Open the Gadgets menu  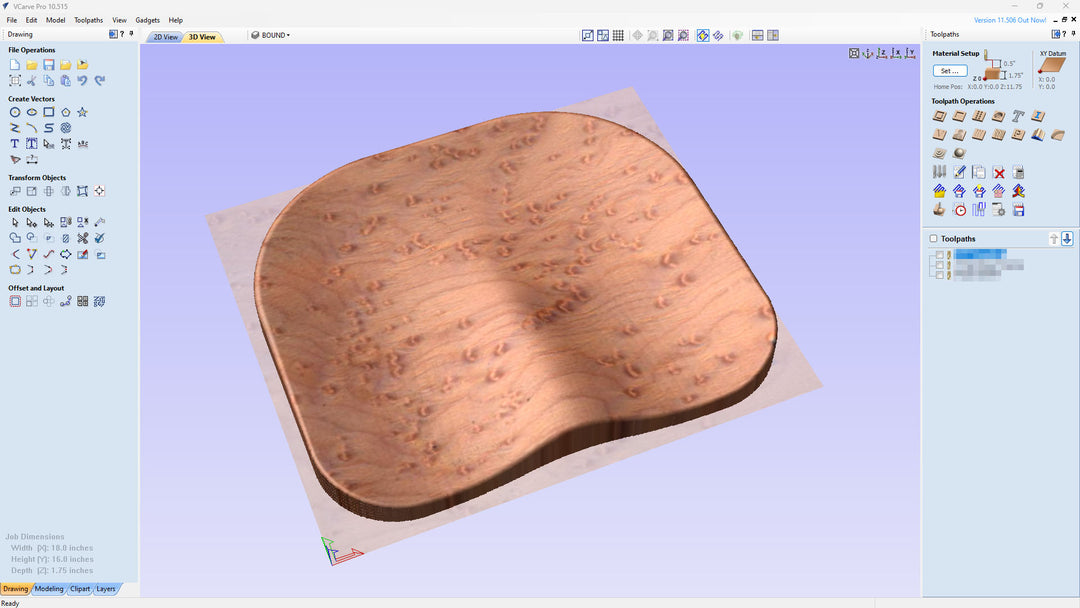147,20
